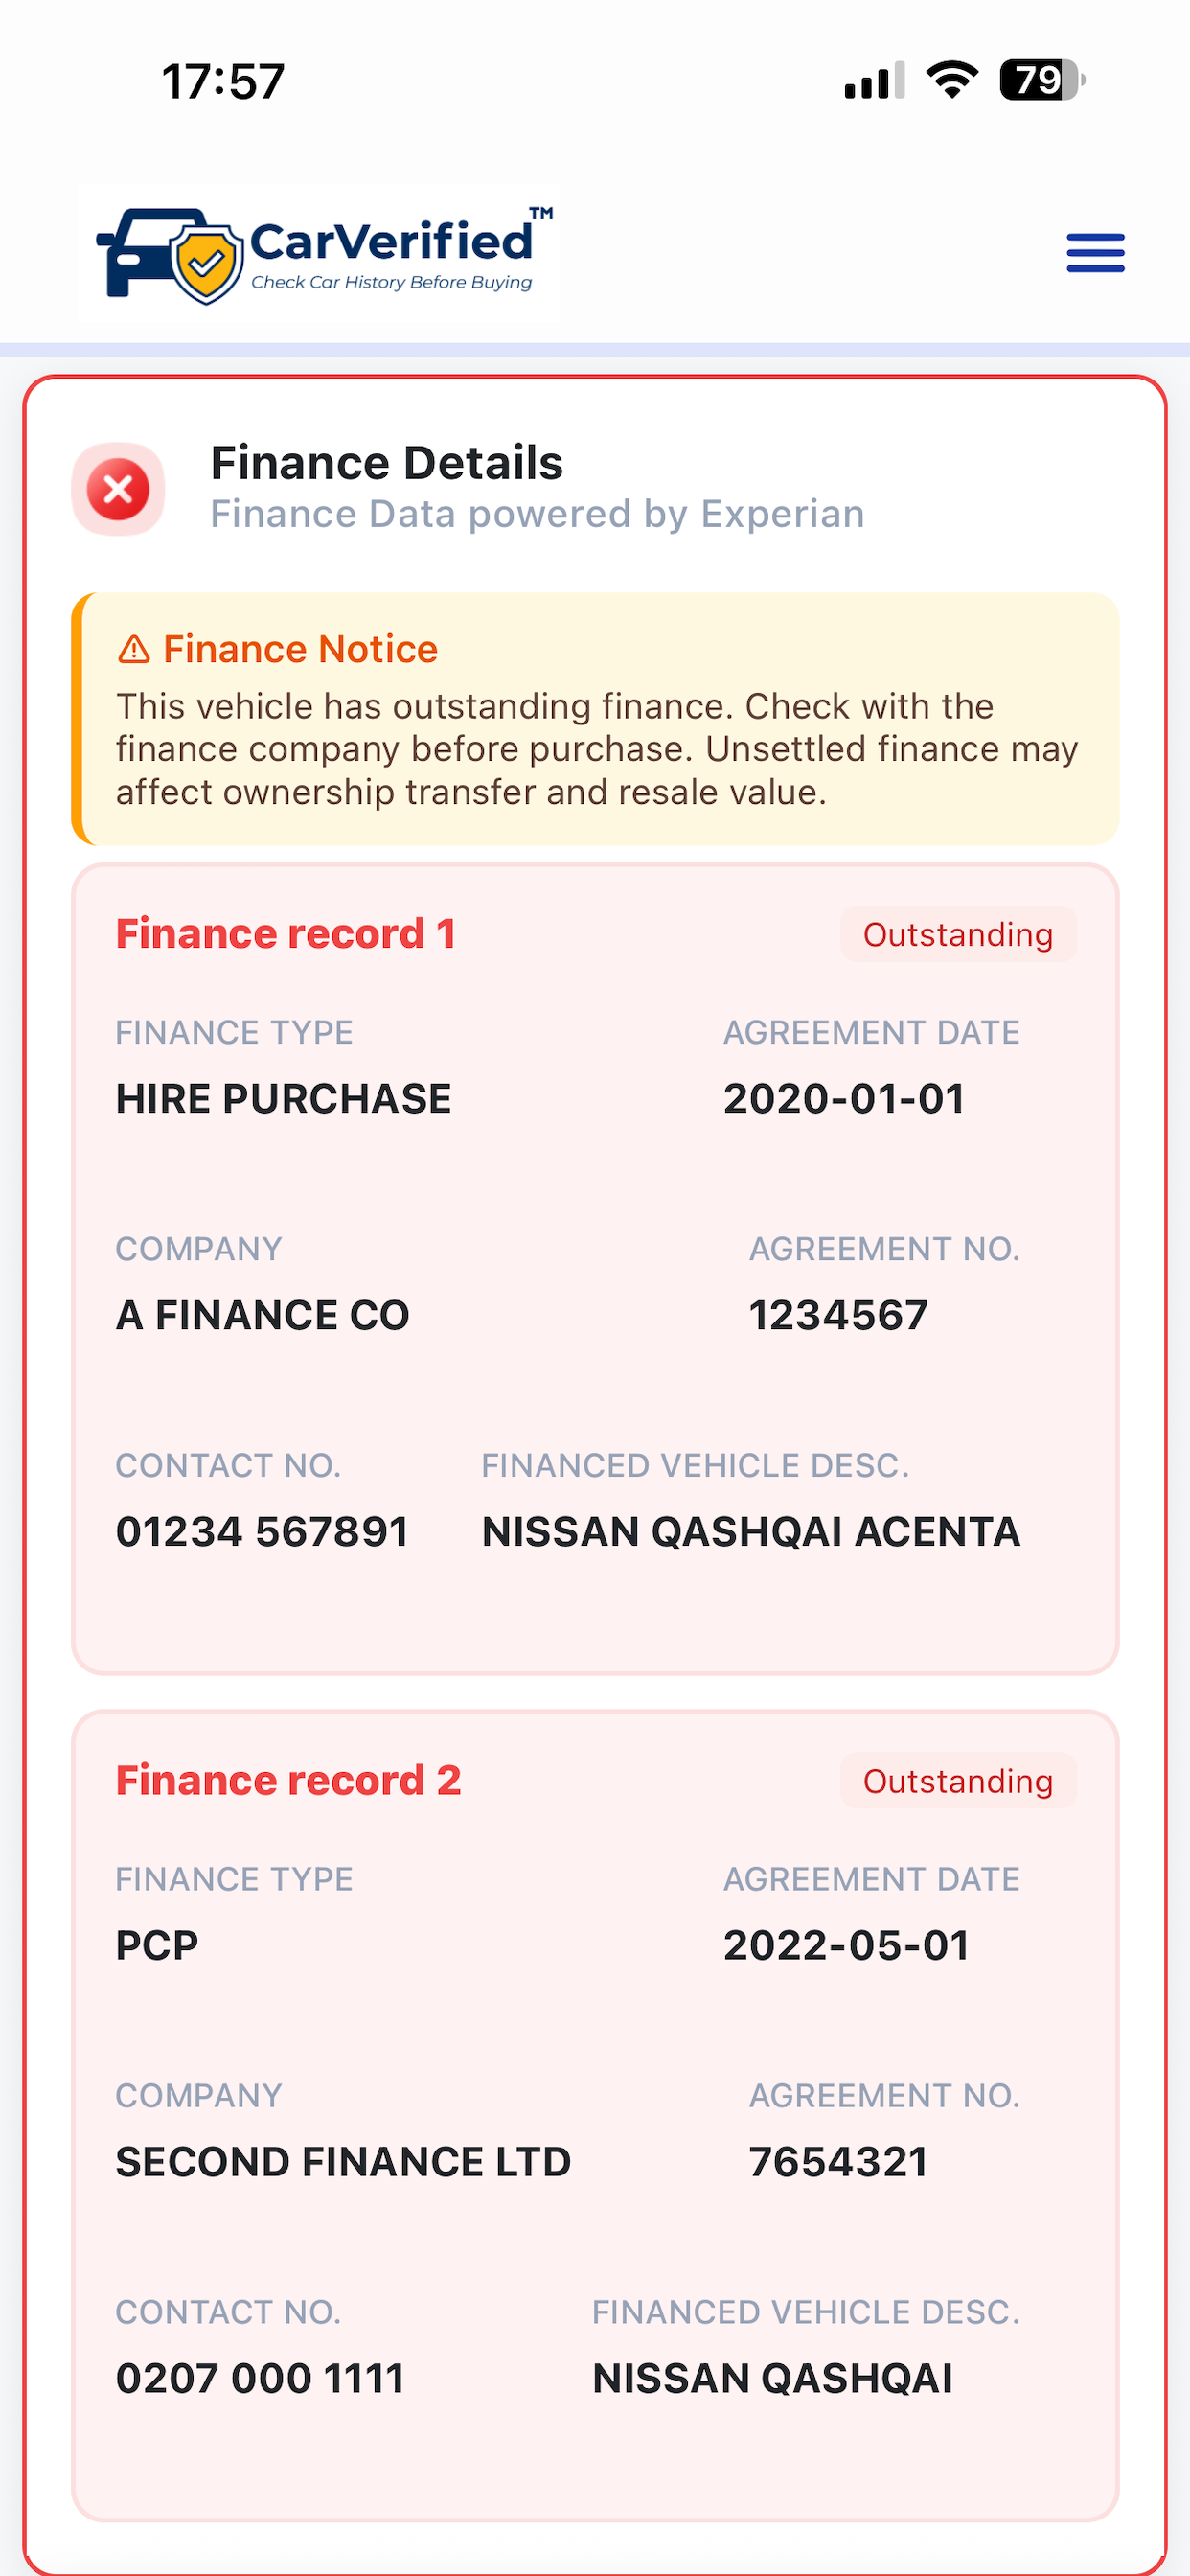Image resolution: width=1190 pixels, height=2576 pixels.
Task: Open the hamburger navigation menu
Action: click(x=1095, y=252)
